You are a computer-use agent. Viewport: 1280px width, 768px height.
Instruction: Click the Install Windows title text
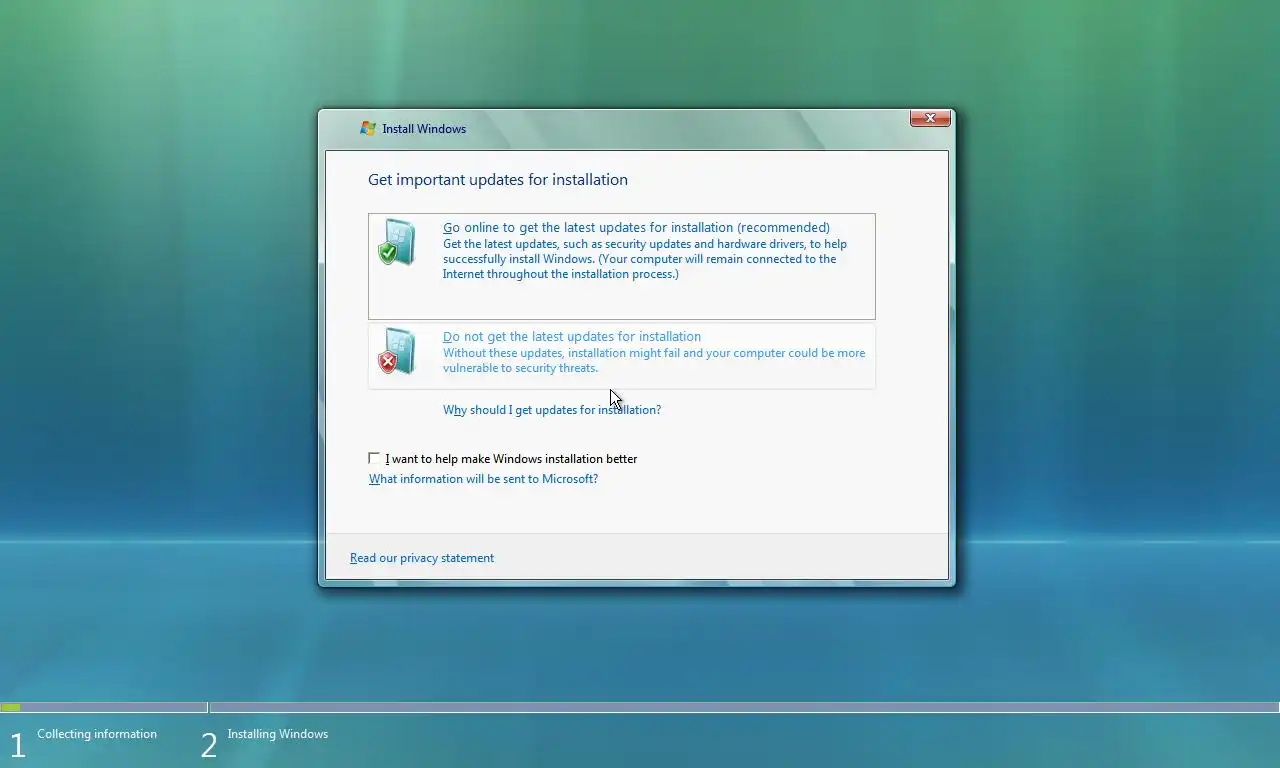424,129
